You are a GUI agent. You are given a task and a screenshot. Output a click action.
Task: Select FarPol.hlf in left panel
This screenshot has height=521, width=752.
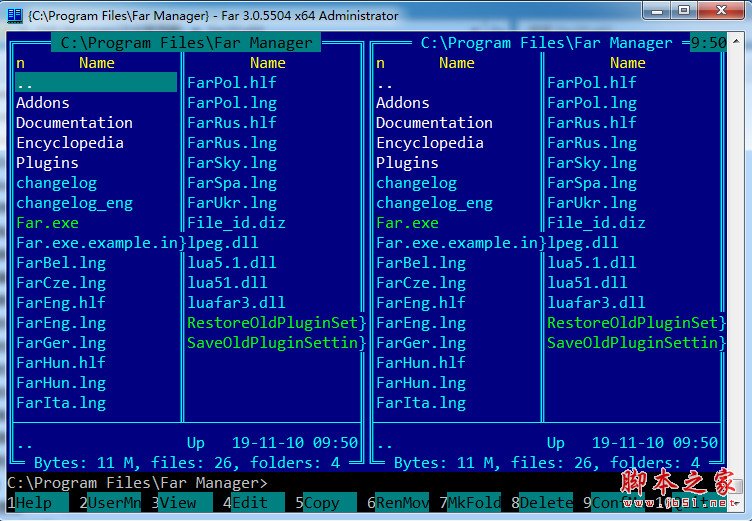pyautogui.click(x=232, y=83)
